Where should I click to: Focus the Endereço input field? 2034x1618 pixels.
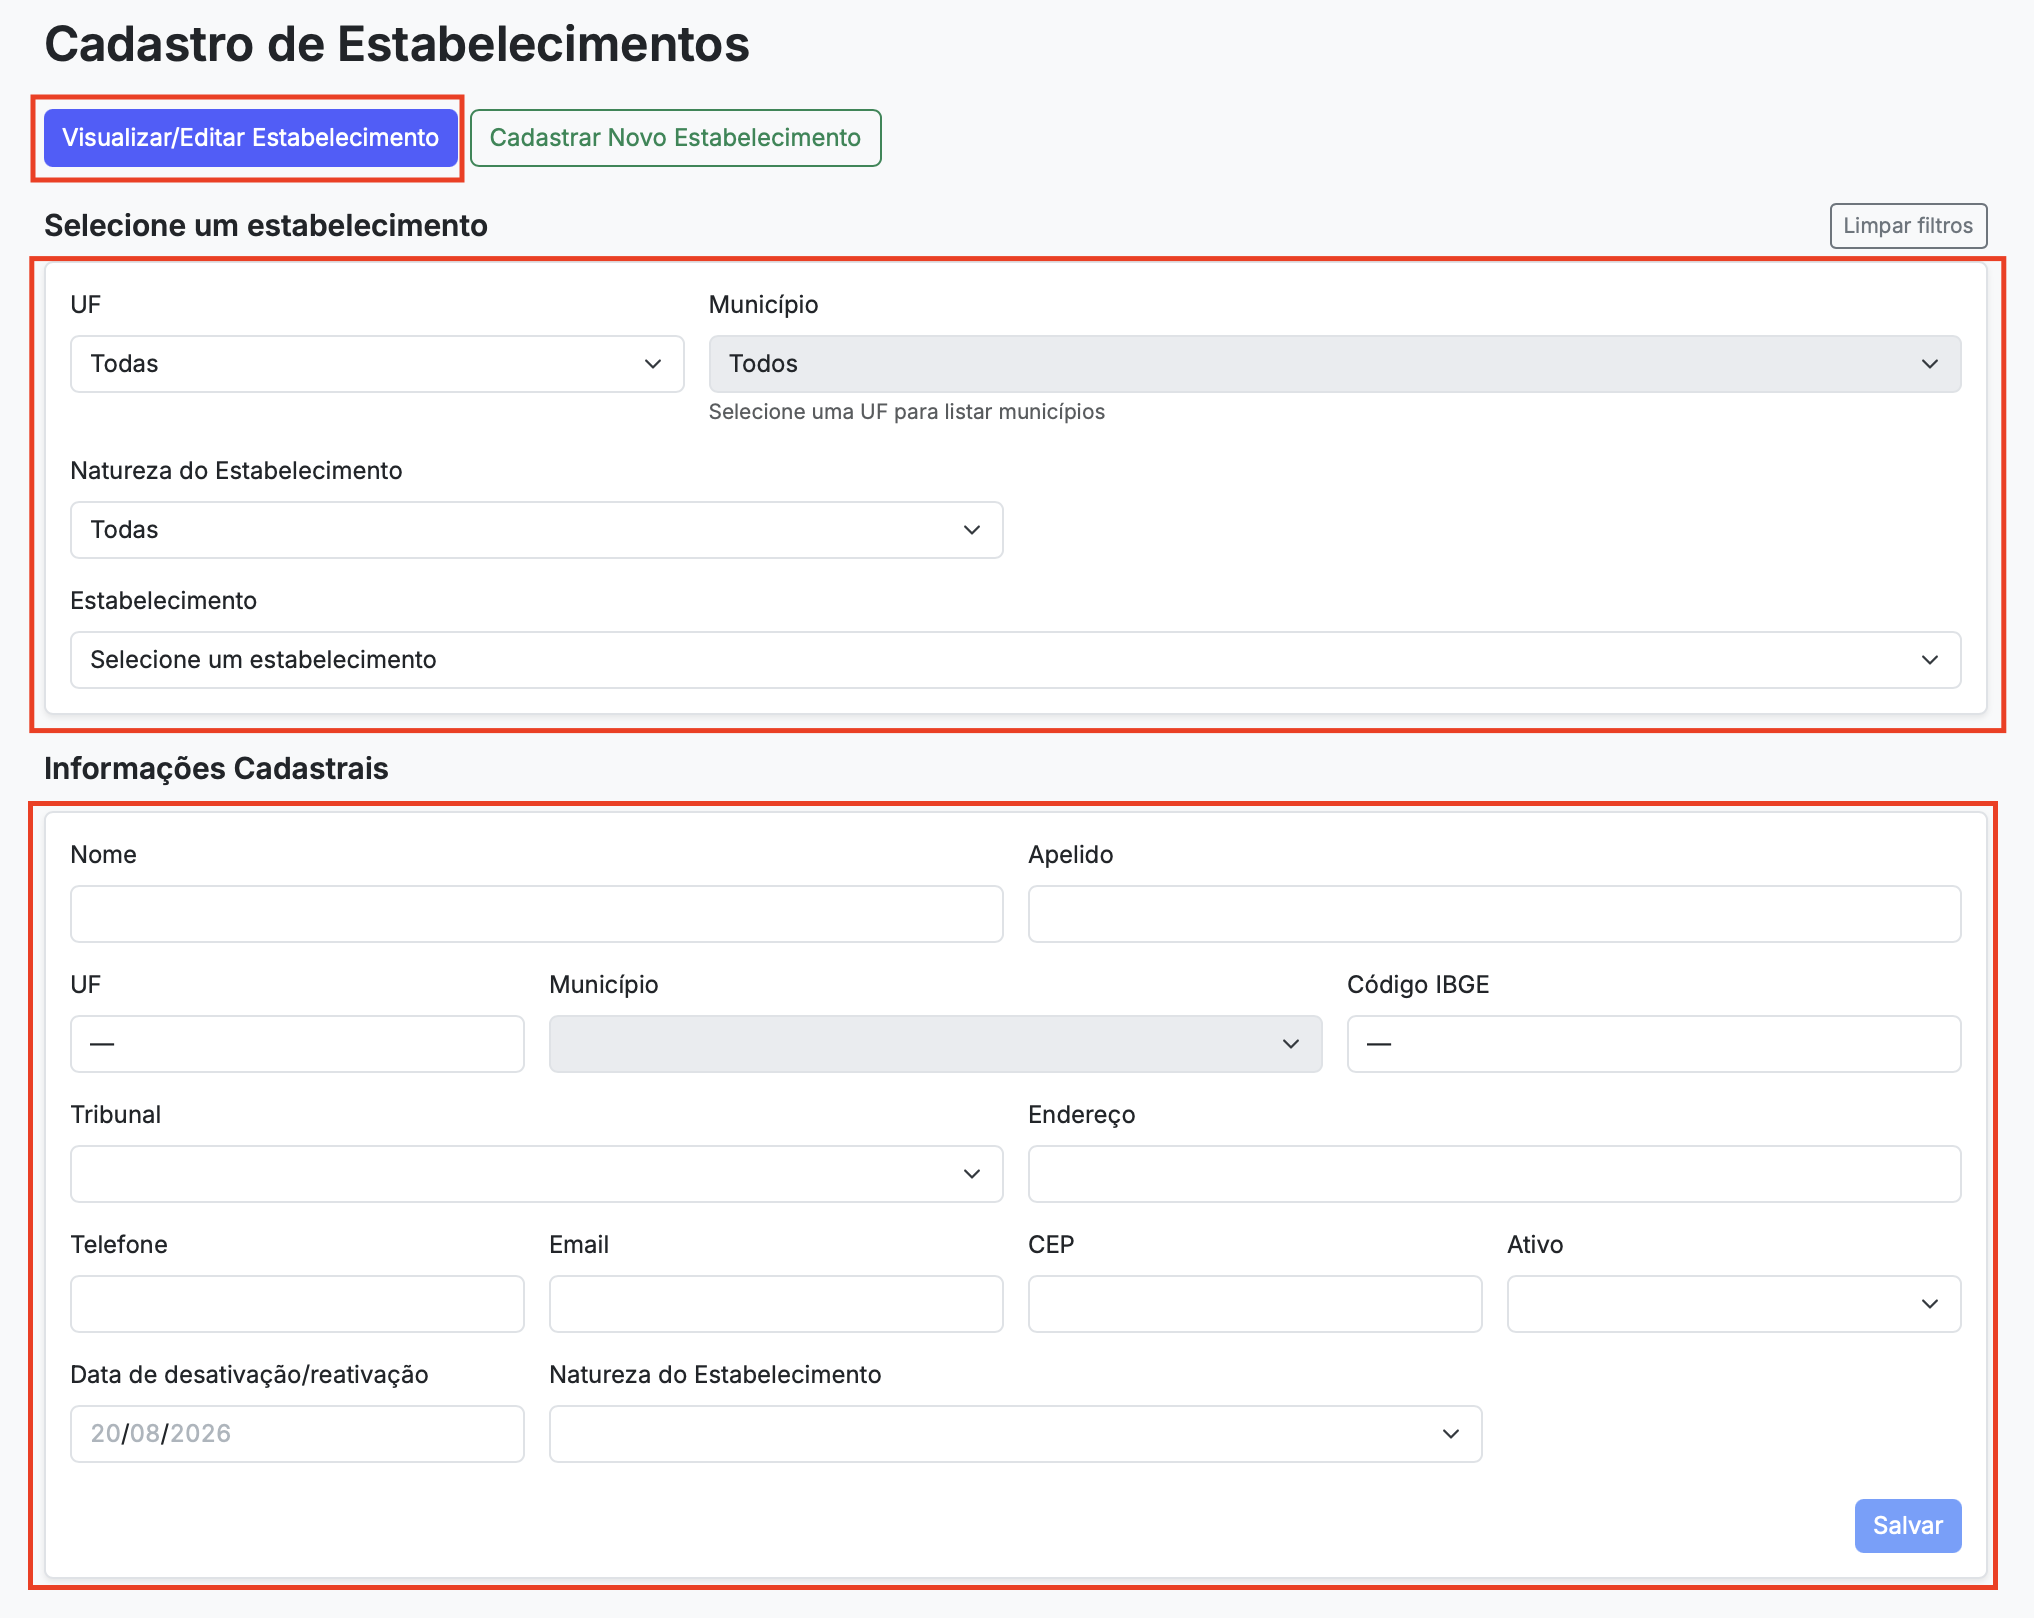click(1494, 1174)
